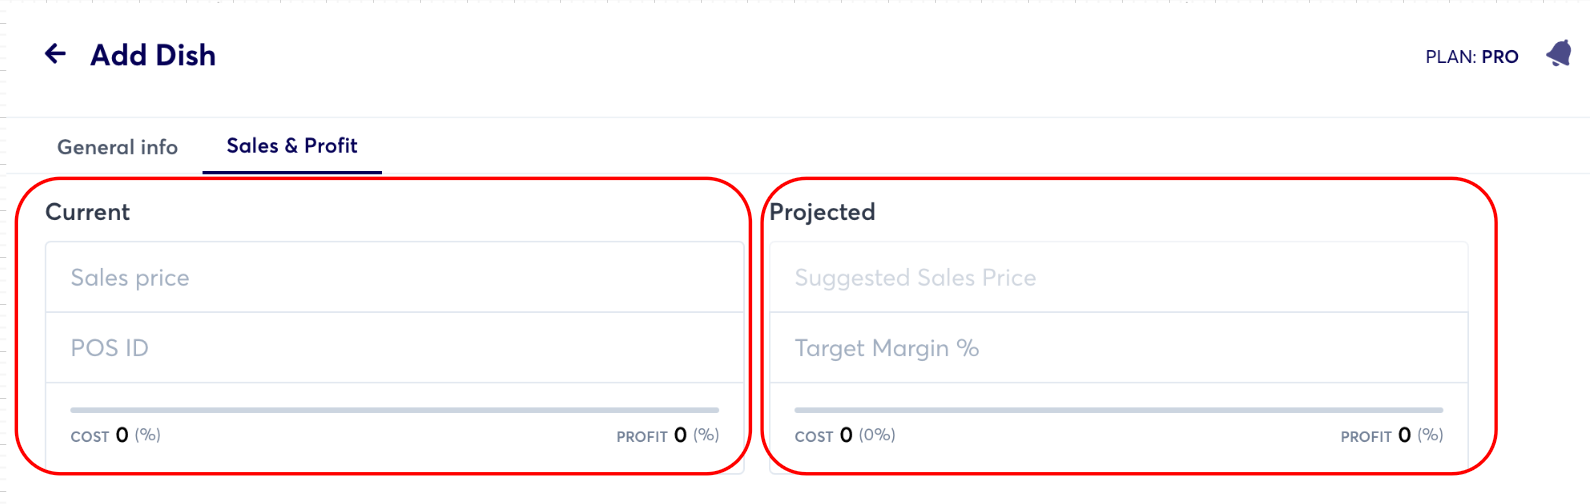Switch to the General info tab
This screenshot has width=1590, height=504.
117,147
